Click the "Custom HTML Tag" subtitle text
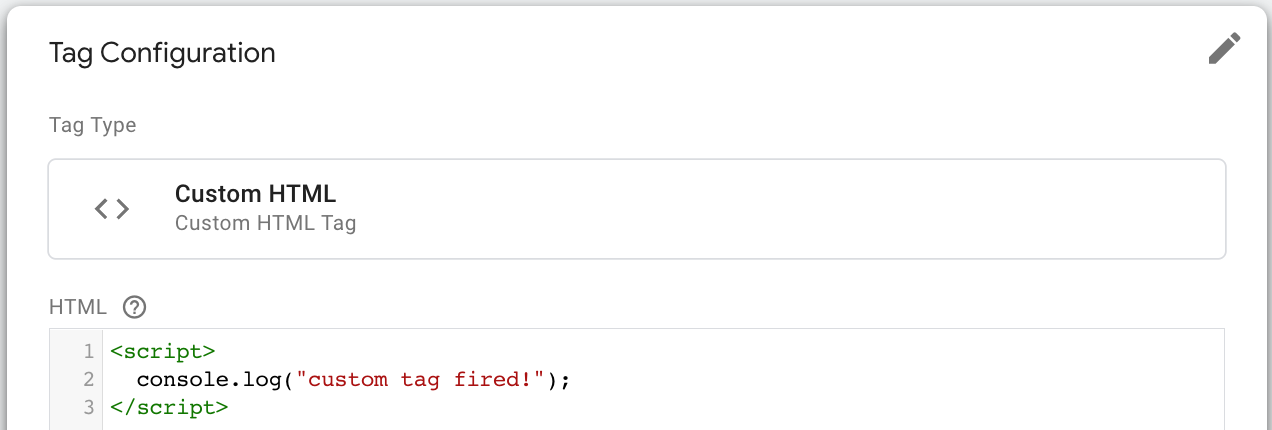The height and width of the screenshot is (430, 1272). pos(265,223)
